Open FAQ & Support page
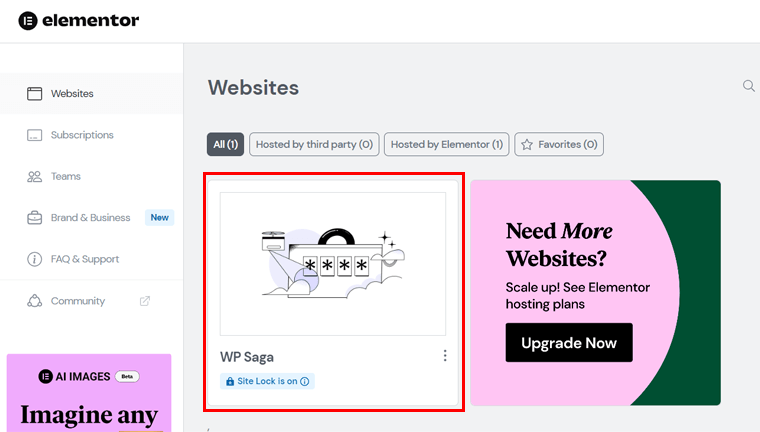Screen dimensions: 760x432 92,259
